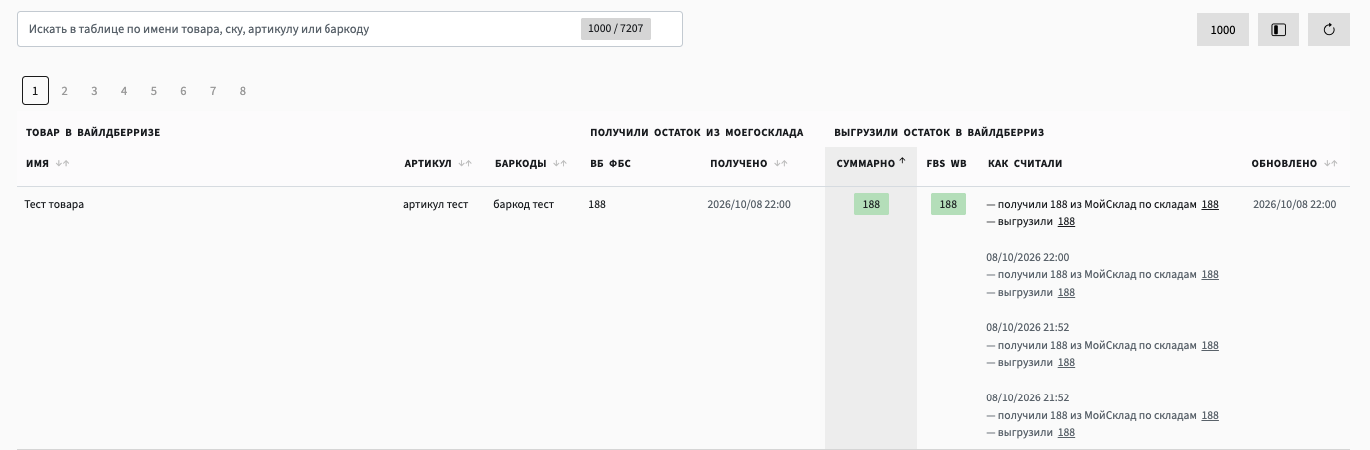Screen dimensions: 1370x450
Task: Go to pagination page 2
Action: pos(64,91)
